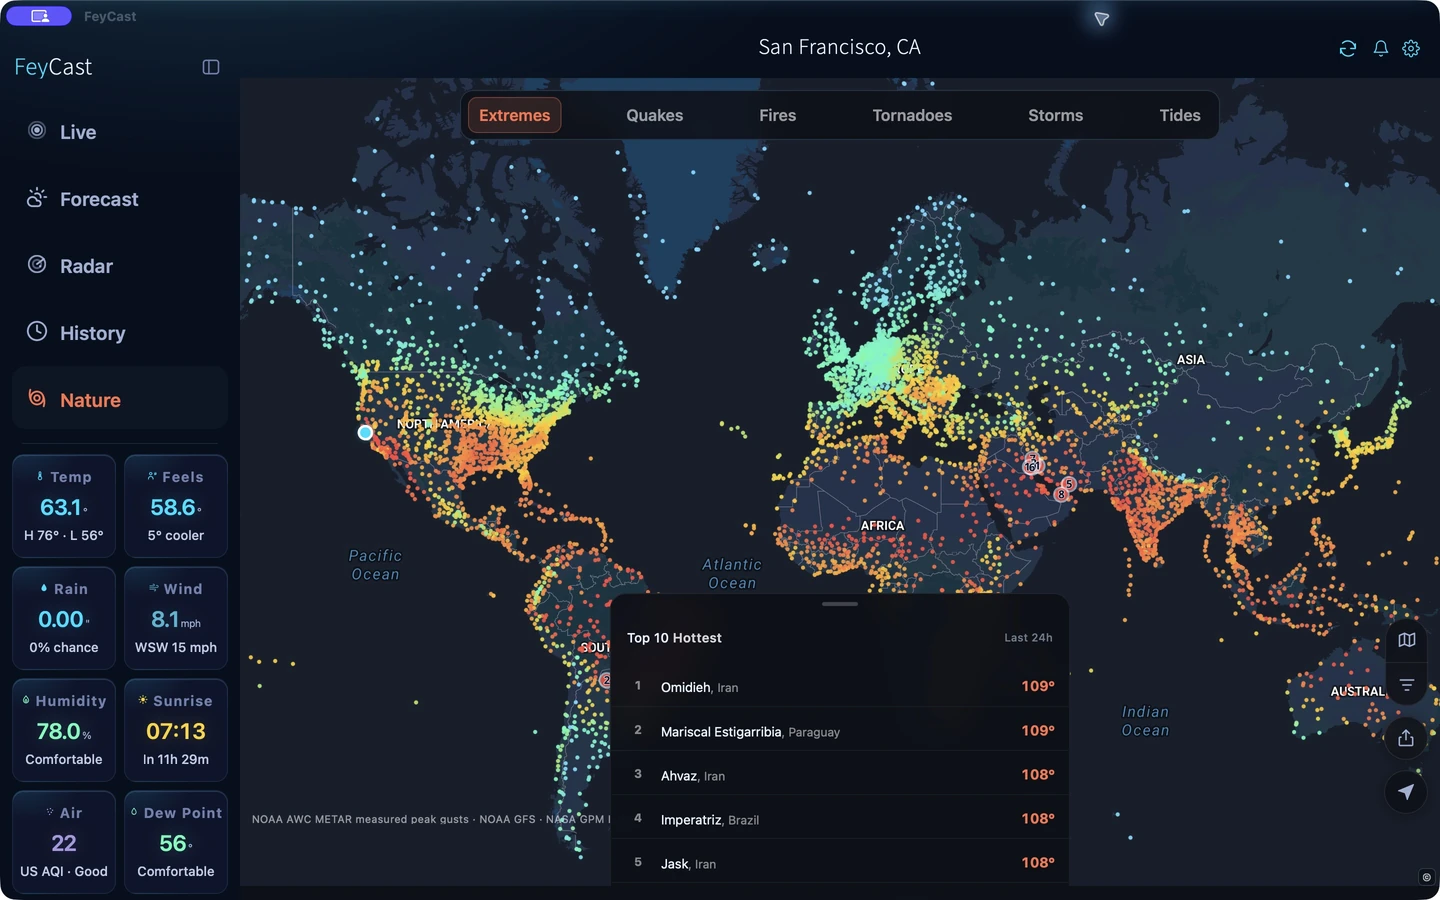Toggle the sidebar collapse icon
The height and width of the screenshot is (900, 1440).
coord(211,67)
